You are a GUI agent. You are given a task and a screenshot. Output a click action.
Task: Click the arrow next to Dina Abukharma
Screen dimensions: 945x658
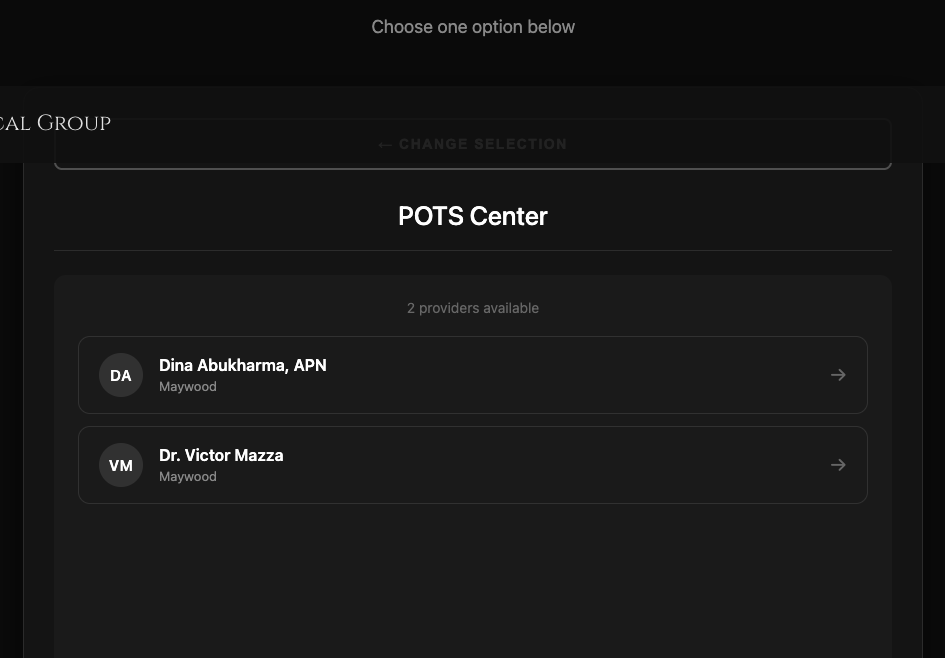coord(838,375)
